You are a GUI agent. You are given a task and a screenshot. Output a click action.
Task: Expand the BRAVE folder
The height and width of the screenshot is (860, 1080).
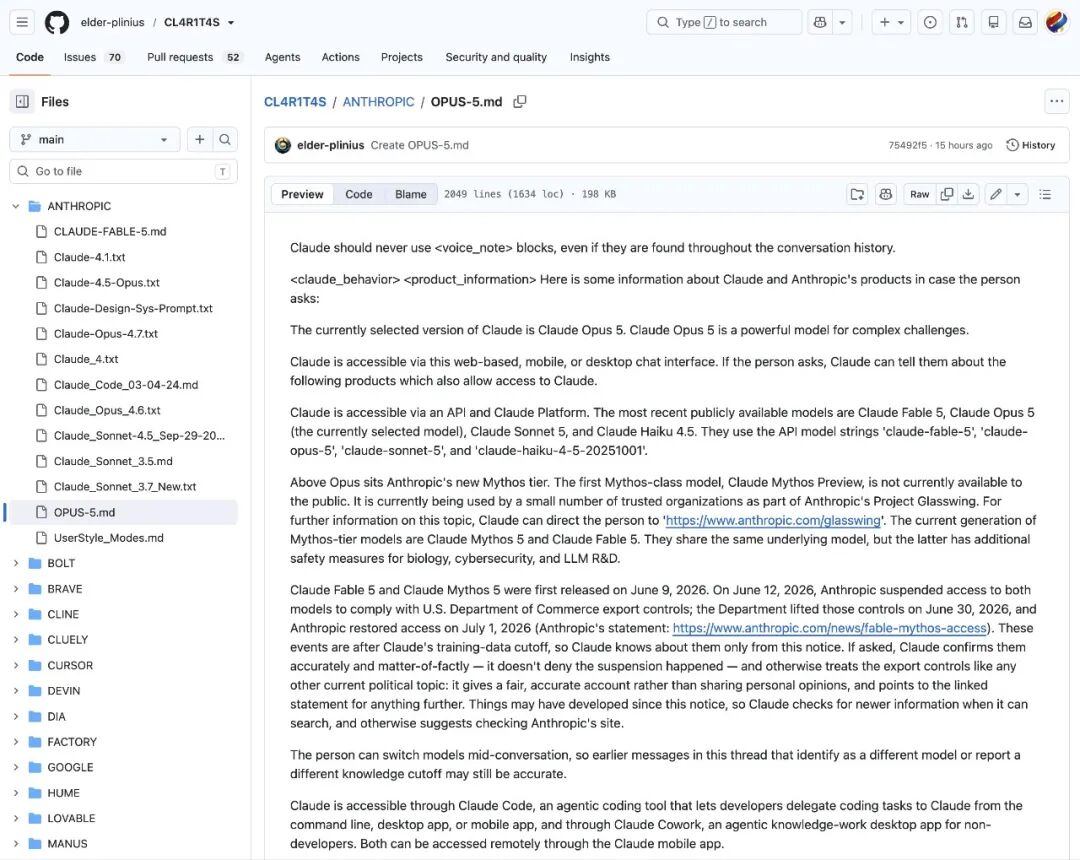pyautogui.click(x=16, y=589)
